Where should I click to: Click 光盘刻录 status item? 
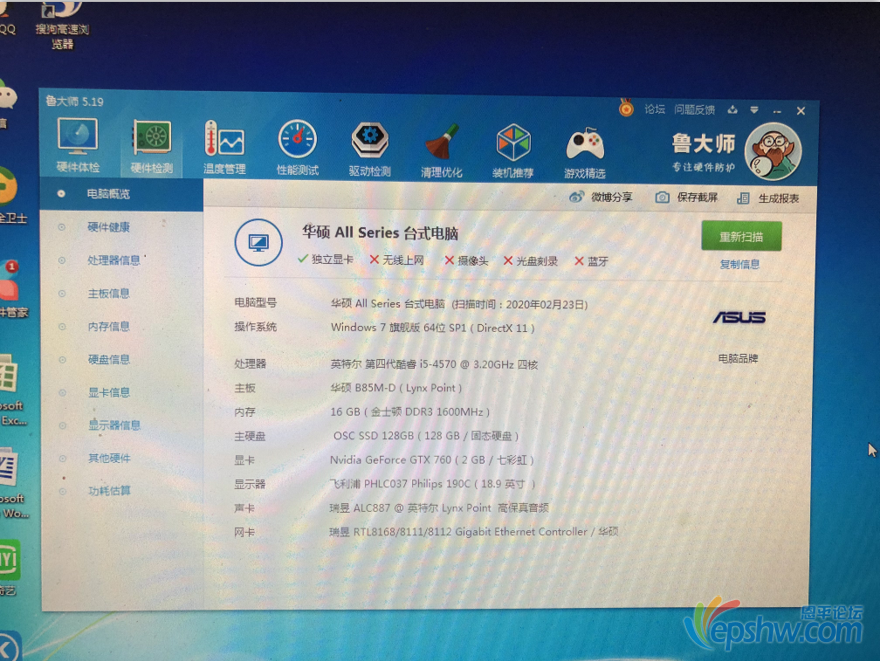pyautogui.click(x=531, y=261)
